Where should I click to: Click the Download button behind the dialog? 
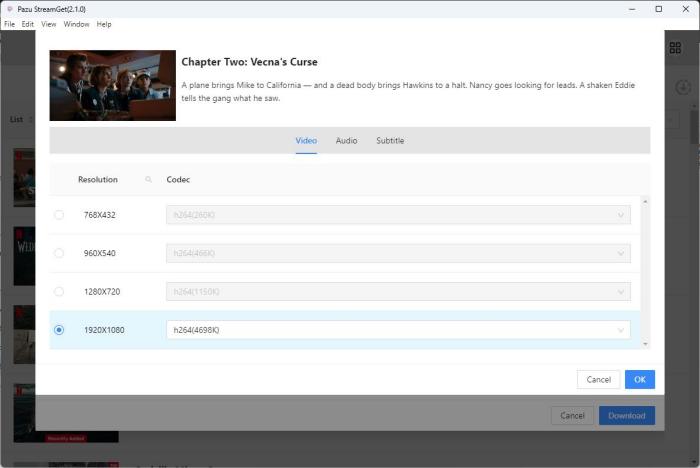click(627, 416)
